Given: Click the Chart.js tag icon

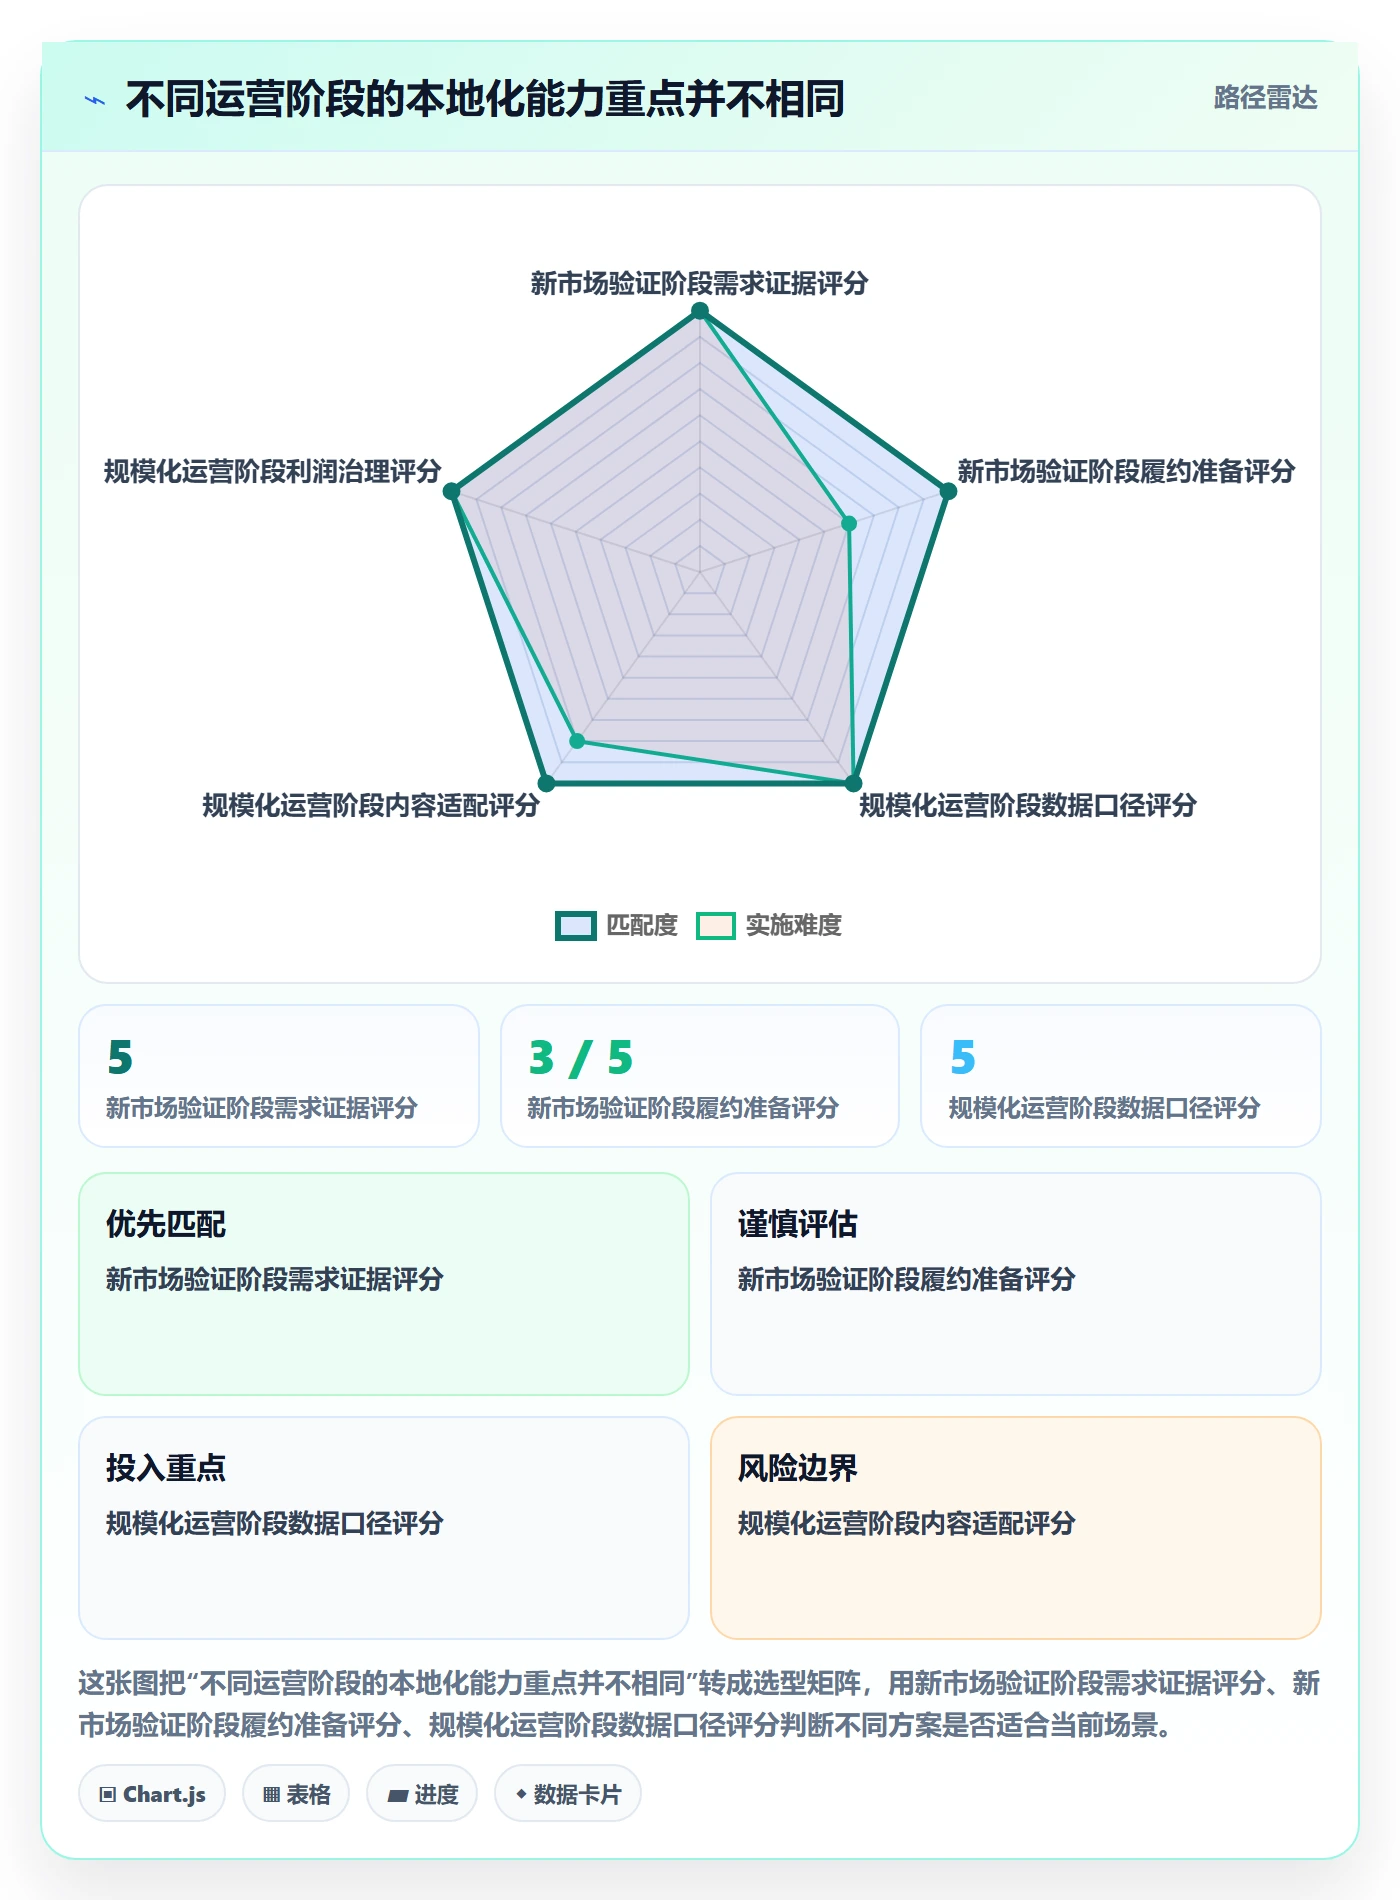Looking at the screenshot, I should 108,1795.
